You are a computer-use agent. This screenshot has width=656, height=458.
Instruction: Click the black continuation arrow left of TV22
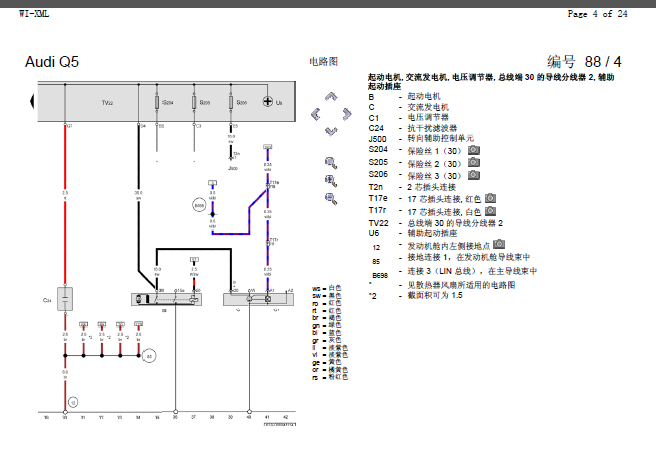point(32,101)
